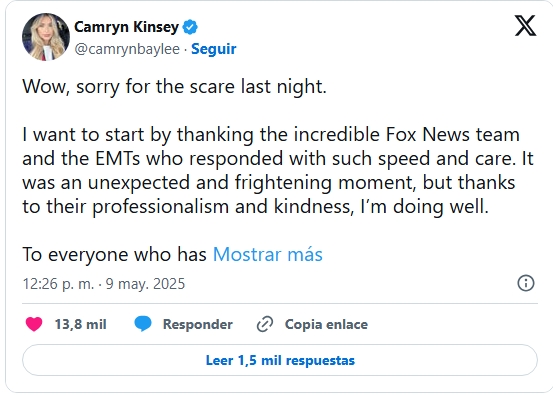This screenshot has width=553, height=395.
Task: Click the blue reply speech bubble icon
Action: click(x=143, y=324)
